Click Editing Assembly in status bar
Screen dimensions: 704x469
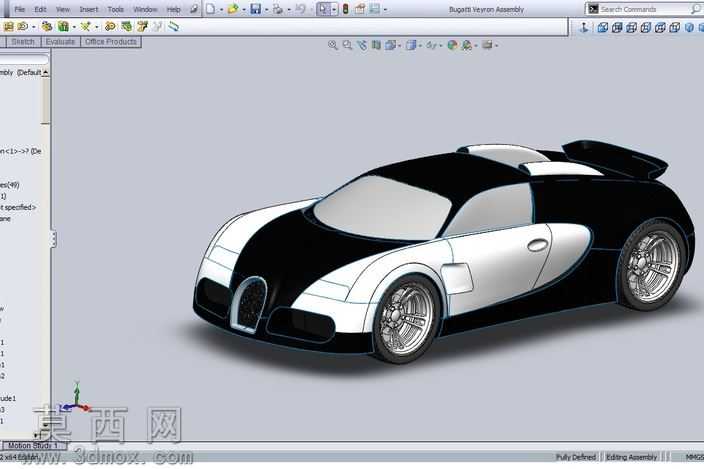pyautogui.click(x=631, y=457)
